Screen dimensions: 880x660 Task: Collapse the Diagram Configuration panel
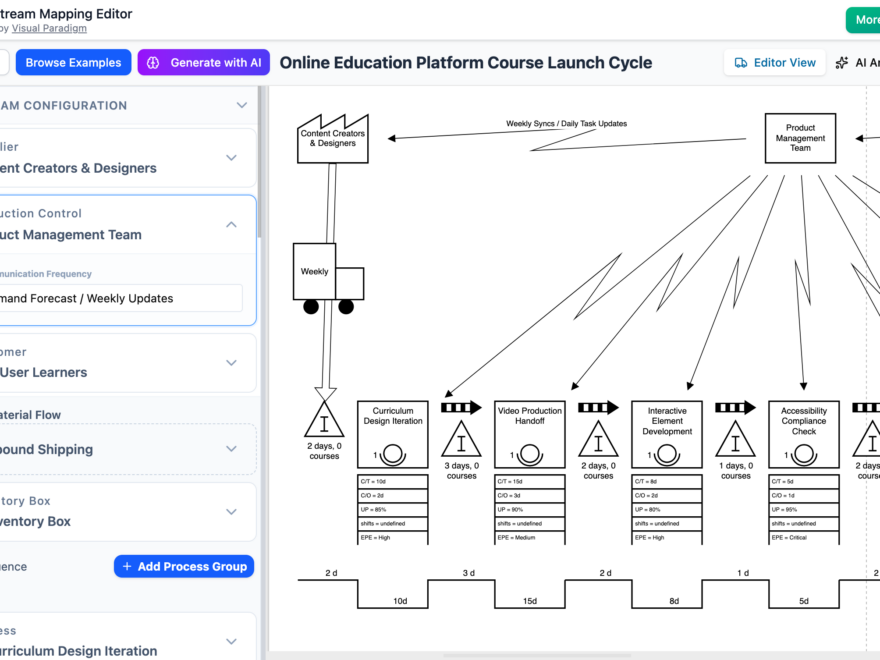pos(241,105)
